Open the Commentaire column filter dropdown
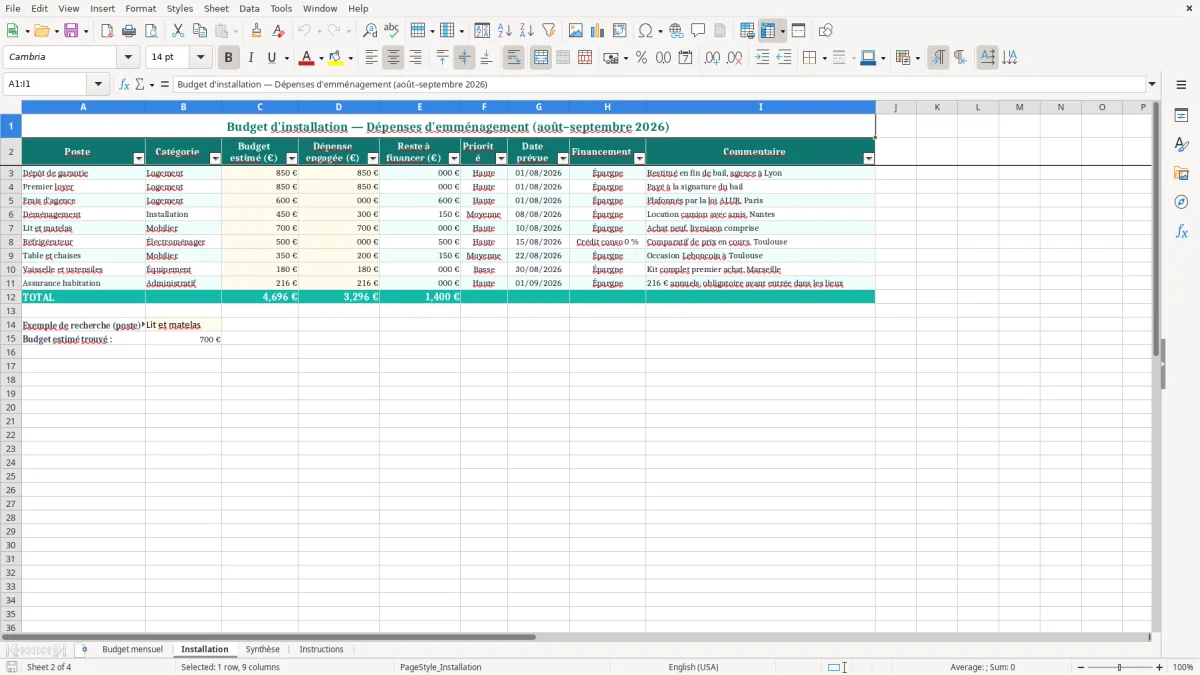The width and height of the screenshot is (1200, 675). pyautogui.click(x=868, y=159)
